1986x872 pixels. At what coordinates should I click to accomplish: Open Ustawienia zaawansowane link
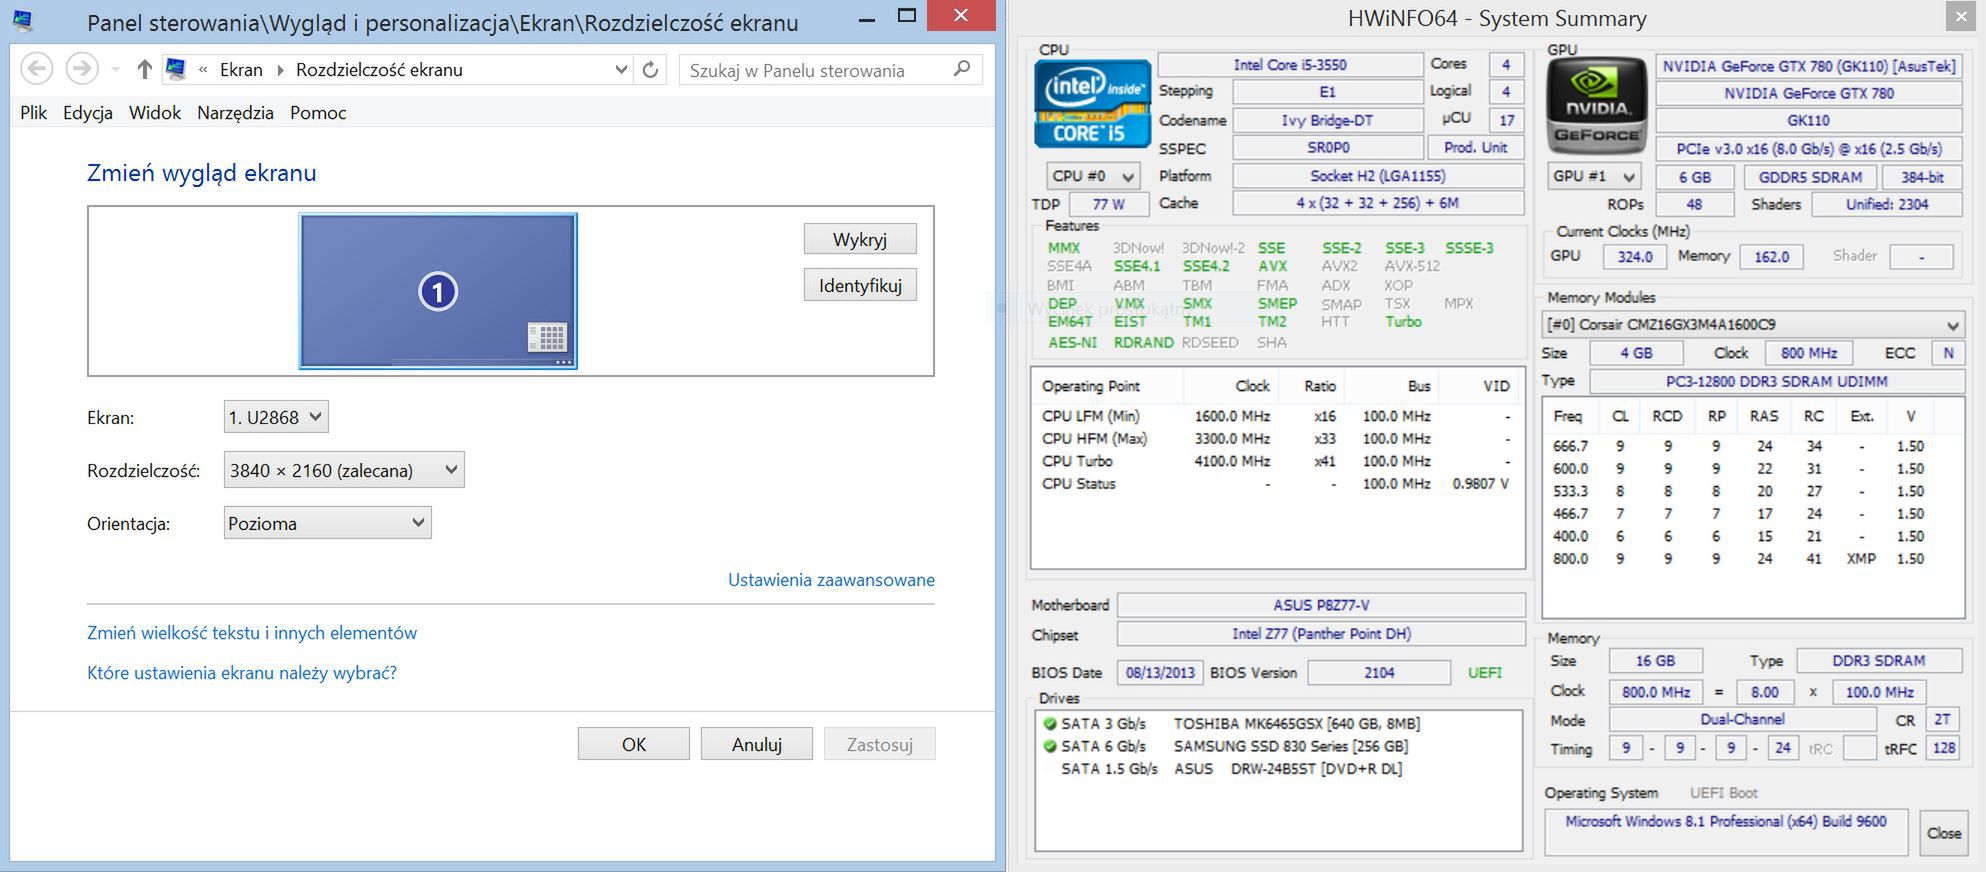831,580
